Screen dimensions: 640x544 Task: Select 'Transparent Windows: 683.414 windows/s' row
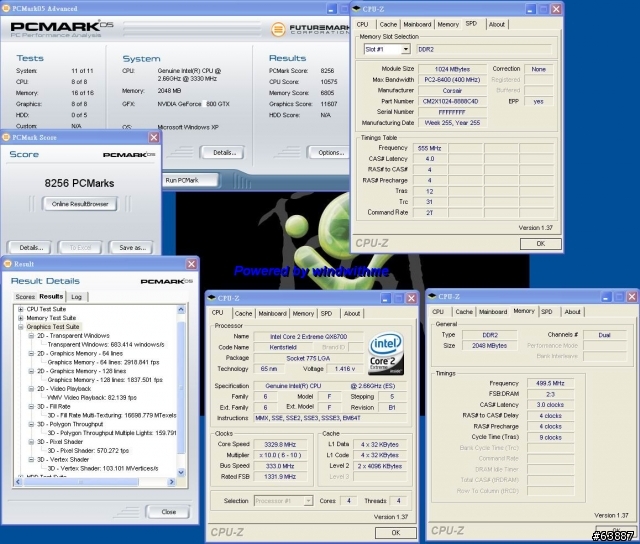click(x=106, y=345)
